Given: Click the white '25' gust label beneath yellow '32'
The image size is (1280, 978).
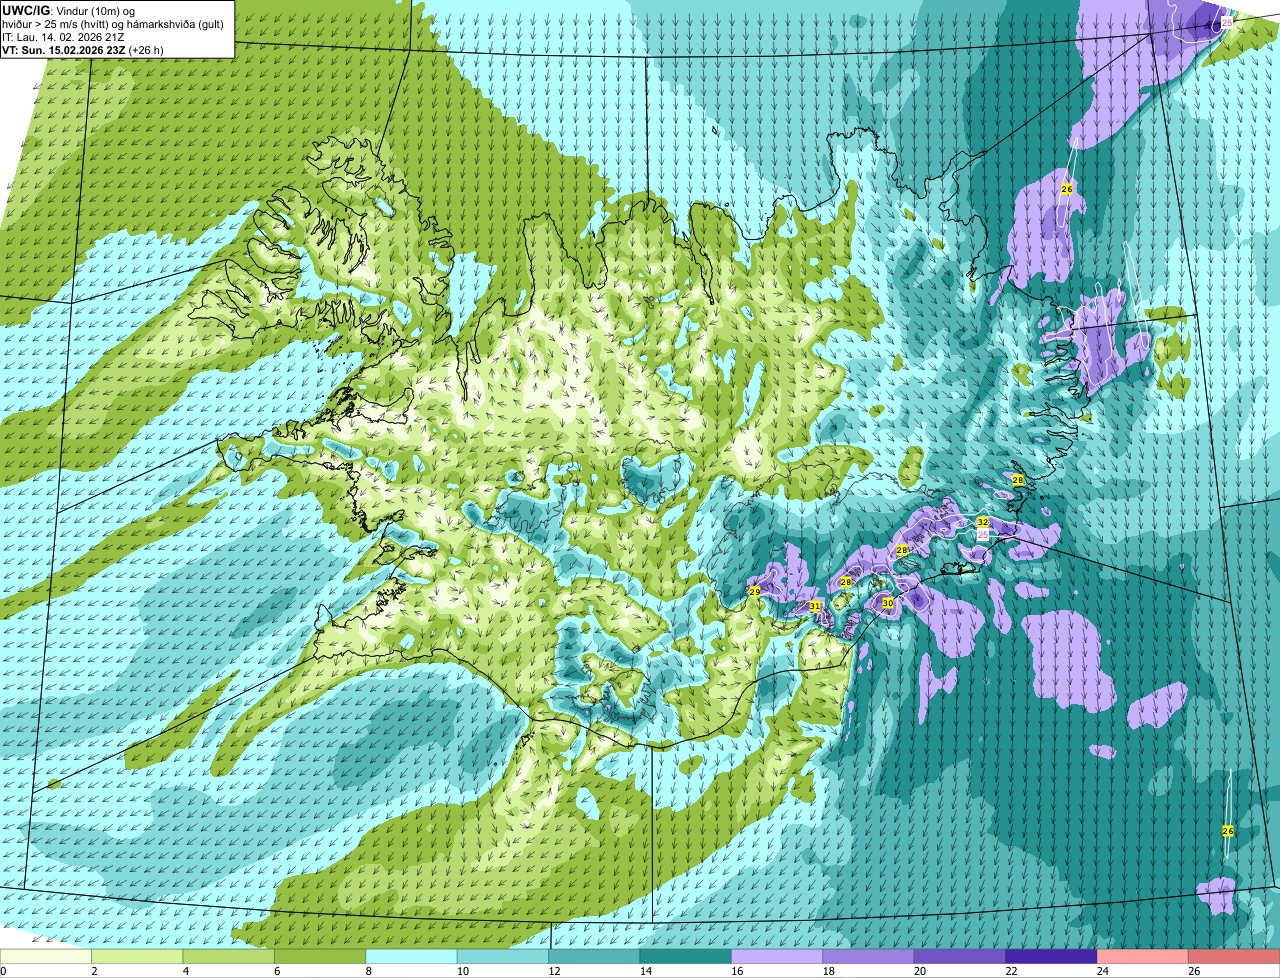Looking at the screenshot, I should pos(982,535).
